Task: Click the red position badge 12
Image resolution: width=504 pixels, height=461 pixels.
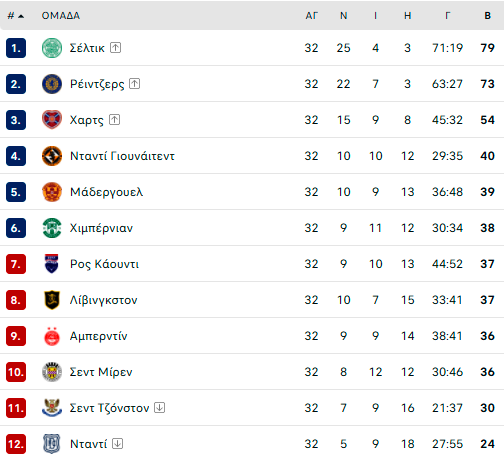Action: 16,444
